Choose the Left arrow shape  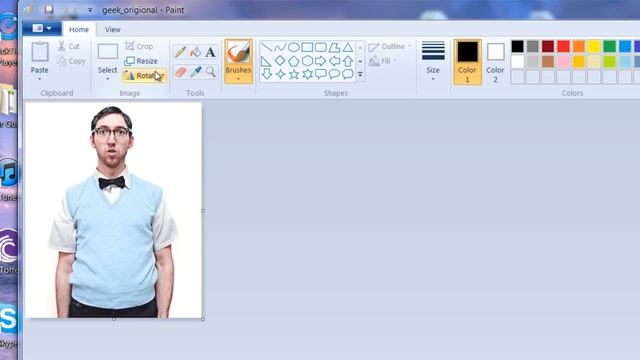point(334,61)
